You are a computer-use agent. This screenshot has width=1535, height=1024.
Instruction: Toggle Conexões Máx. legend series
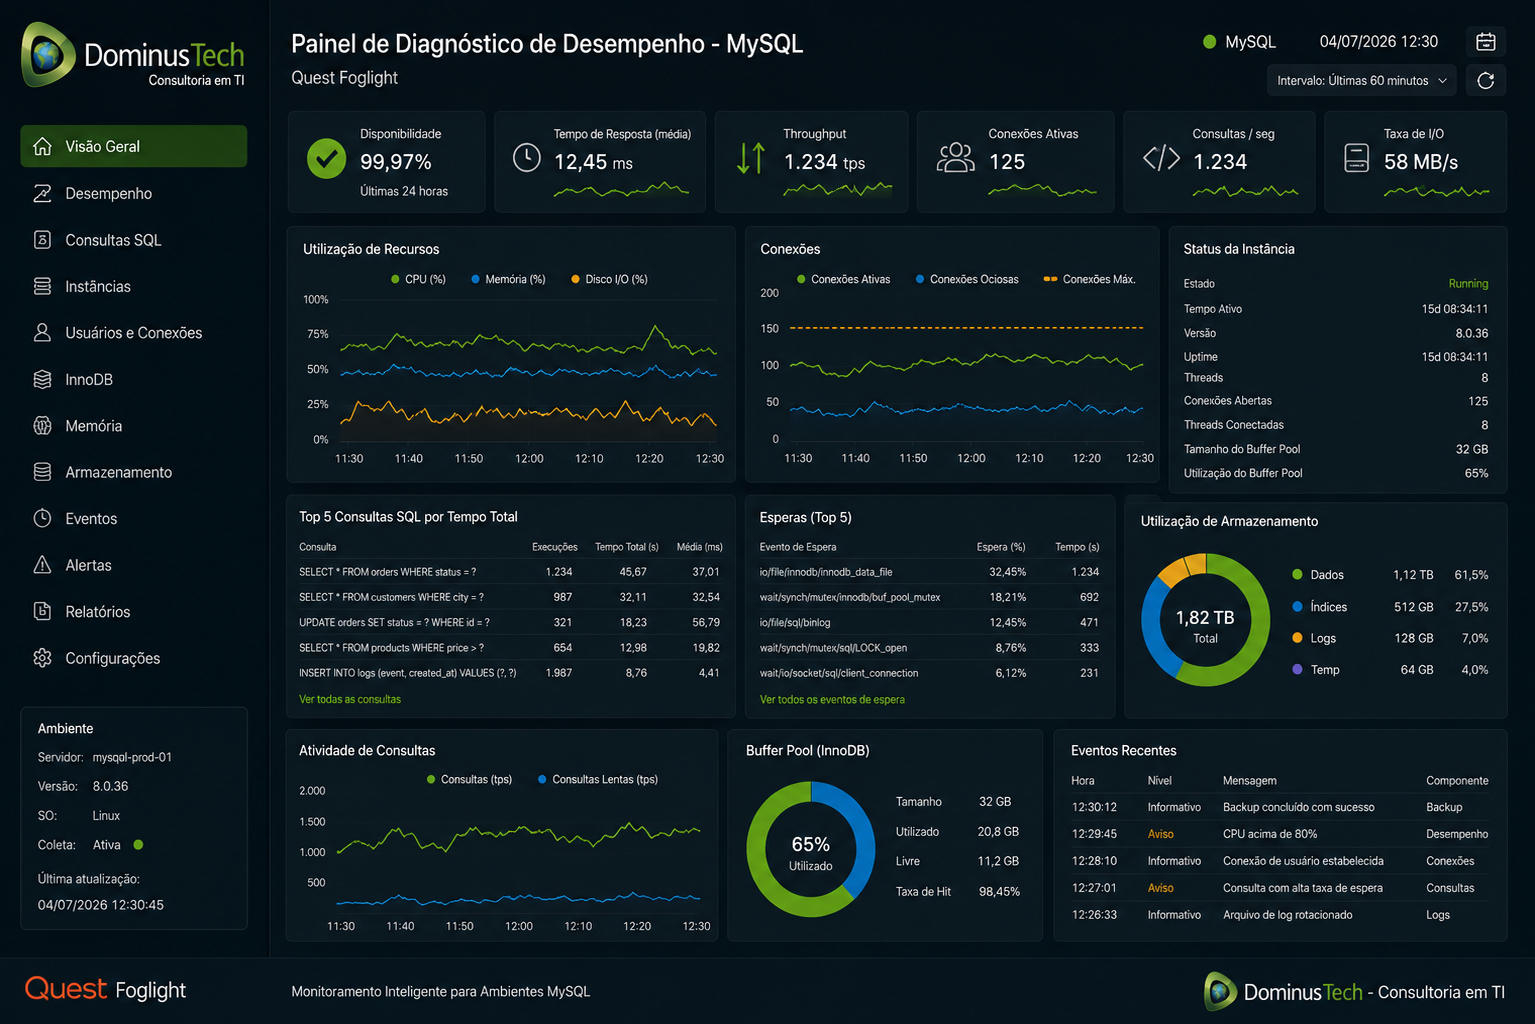pos(1089,279)
